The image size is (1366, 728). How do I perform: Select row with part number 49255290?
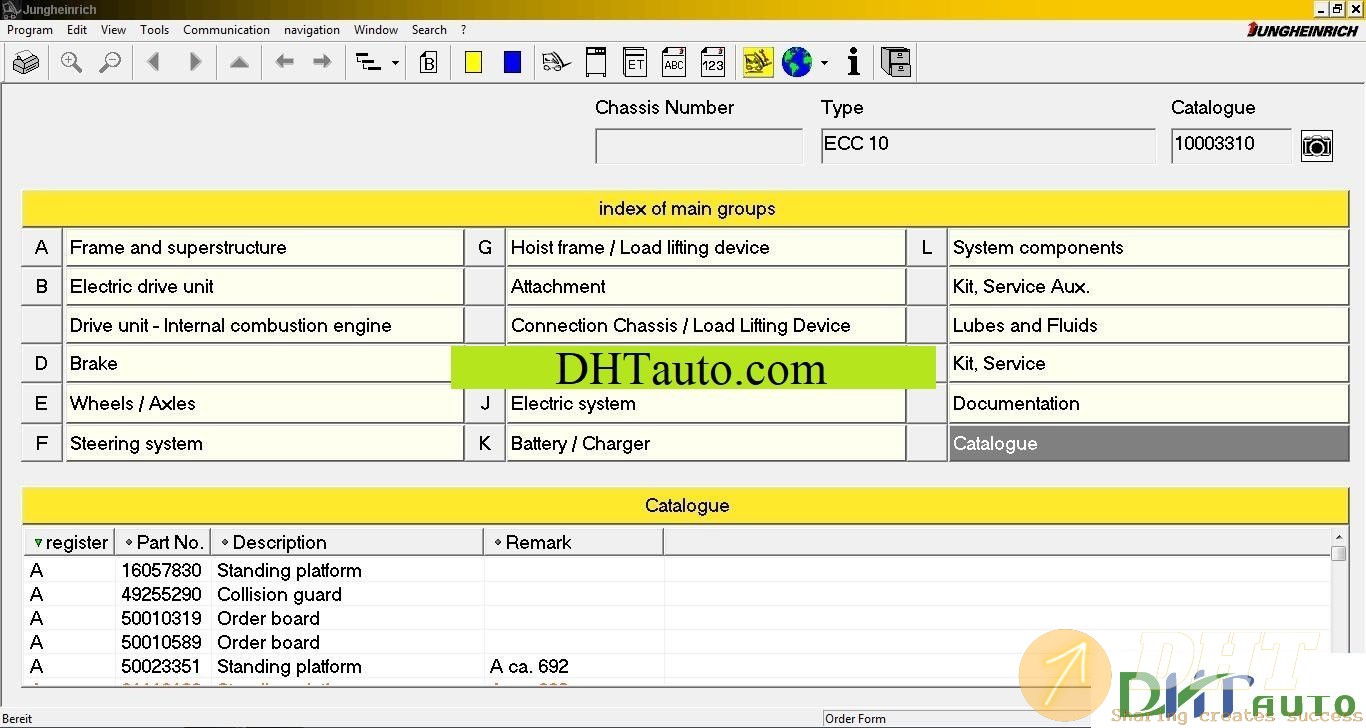[x=677, y=594]
